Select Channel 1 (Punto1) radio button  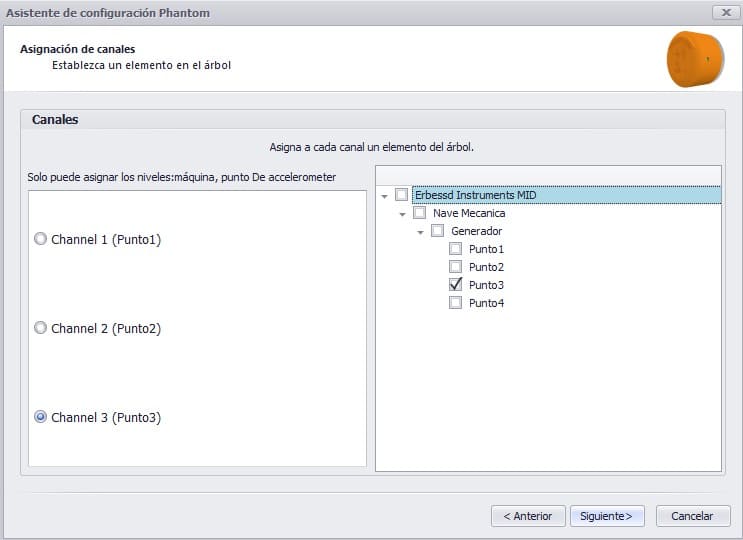(41, 239)
